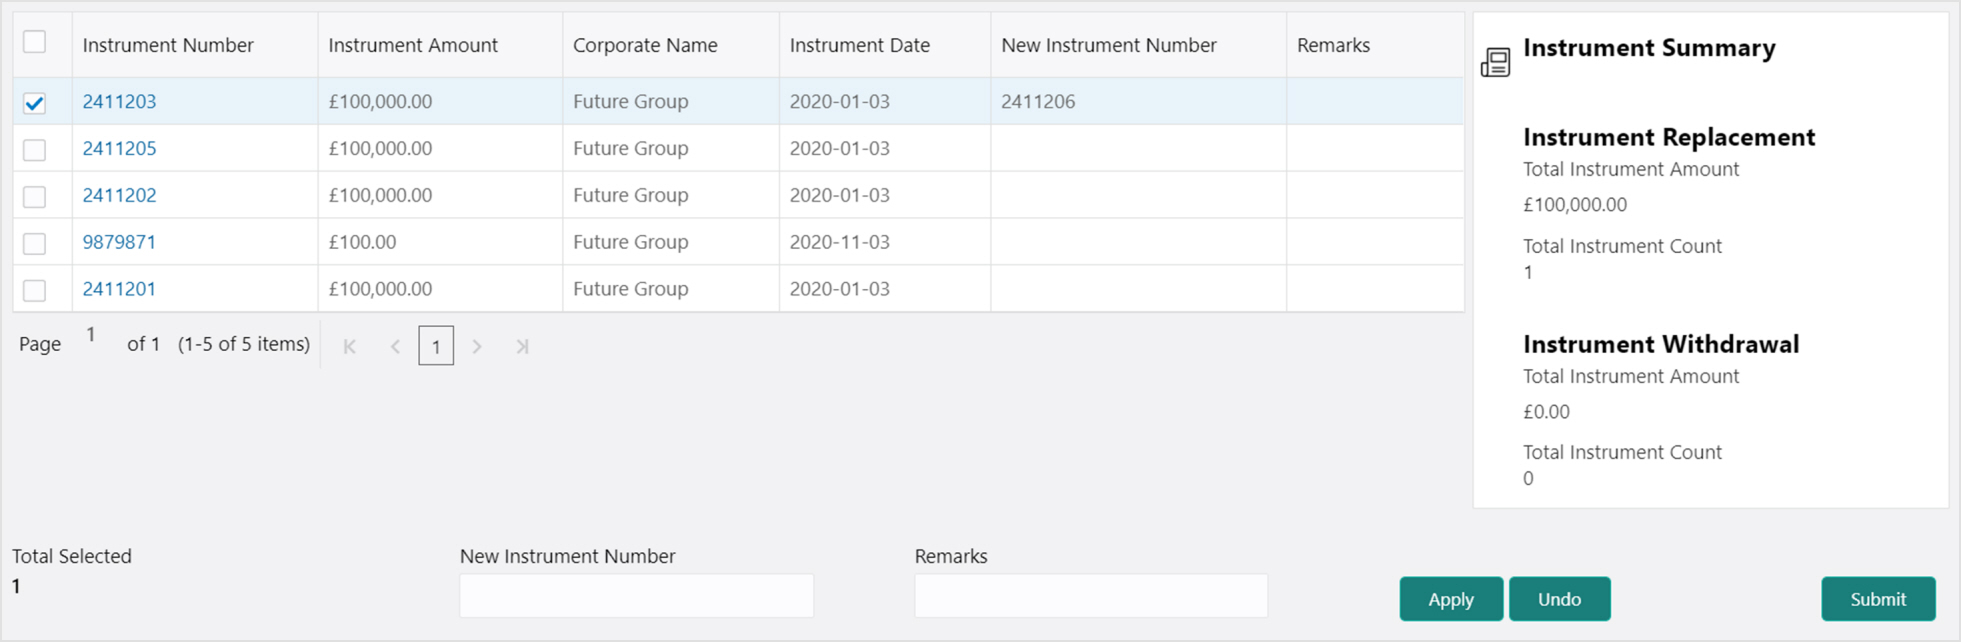Image resolution: width=1961 pixels, height=642 pixels.
Task: Go to last page pagination arrow
Action: [x=522, y=346]
